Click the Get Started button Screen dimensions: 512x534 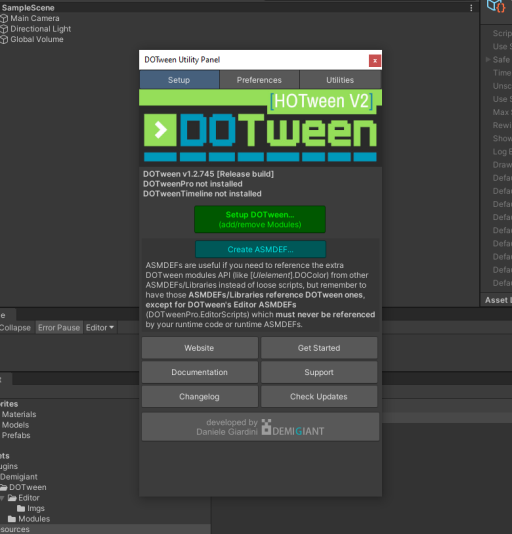point(319,348)
